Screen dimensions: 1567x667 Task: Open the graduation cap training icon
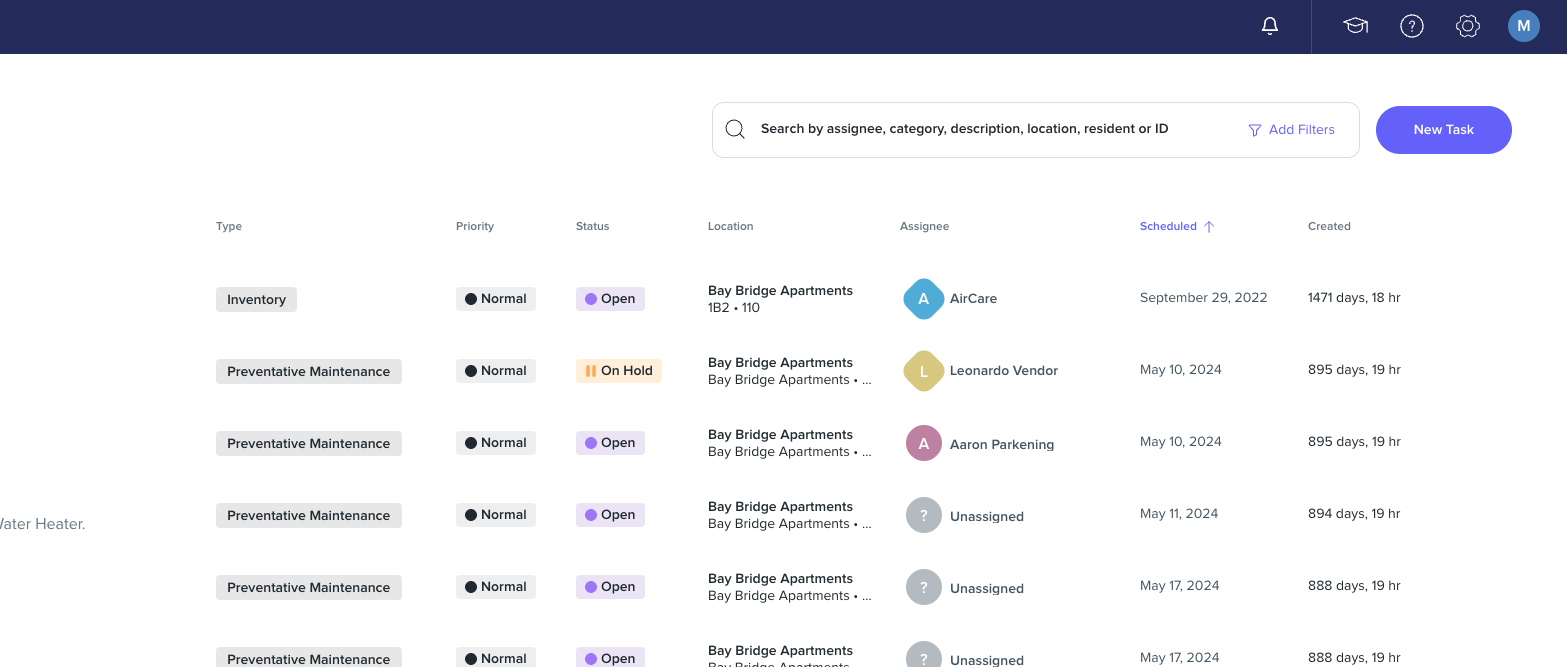click(1355, 27)
